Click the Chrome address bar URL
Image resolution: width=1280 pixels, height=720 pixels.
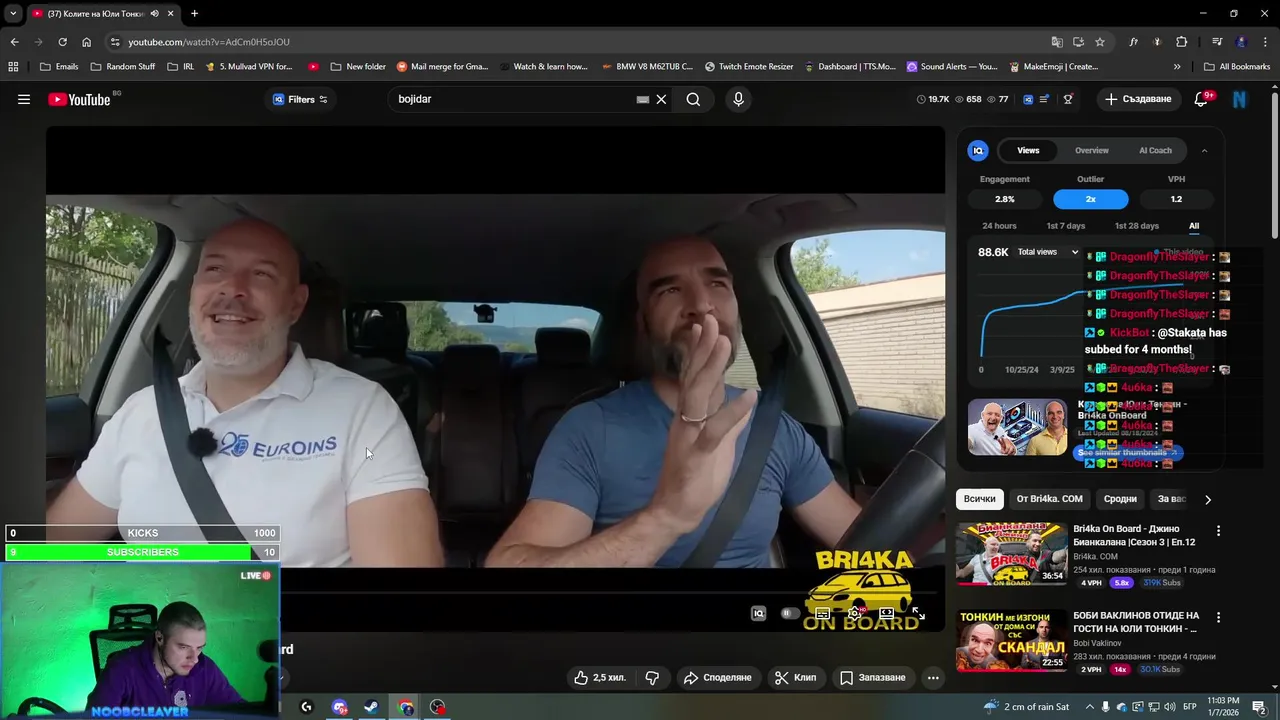click(209, 42)
